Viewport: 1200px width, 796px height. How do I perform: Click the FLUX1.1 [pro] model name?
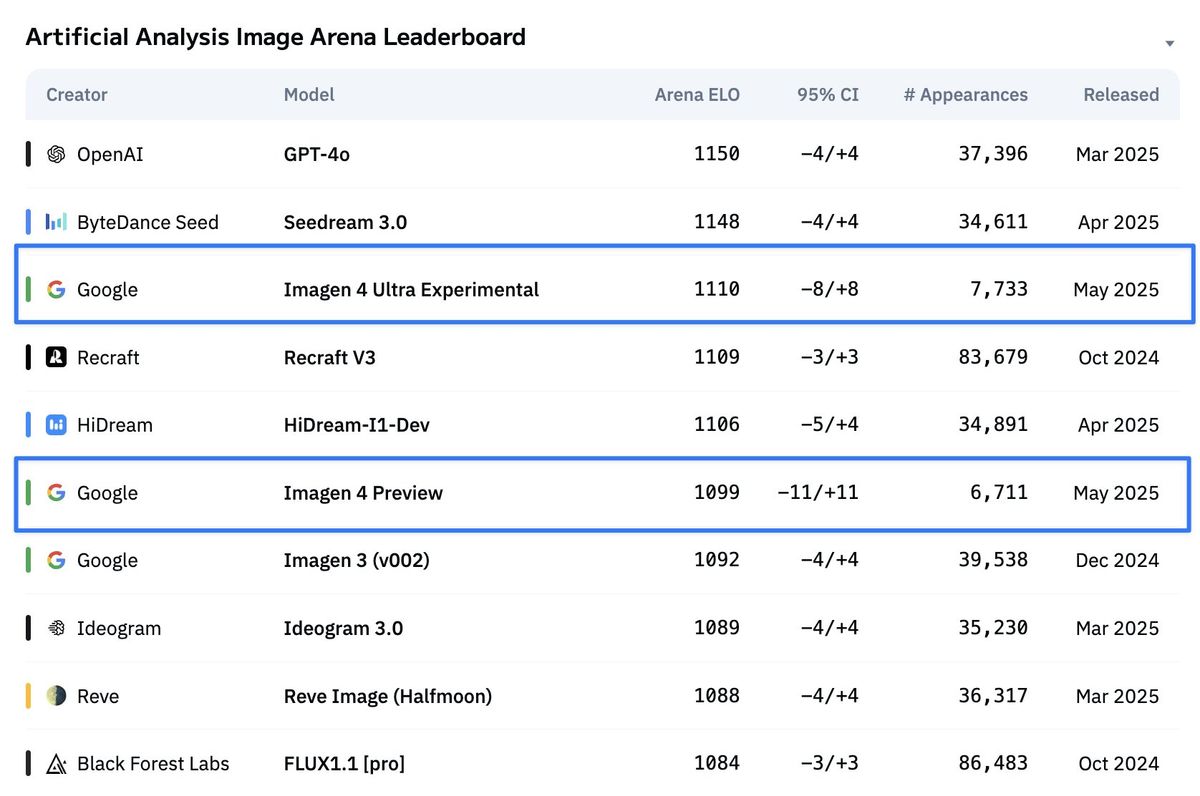tap(344, 763)
